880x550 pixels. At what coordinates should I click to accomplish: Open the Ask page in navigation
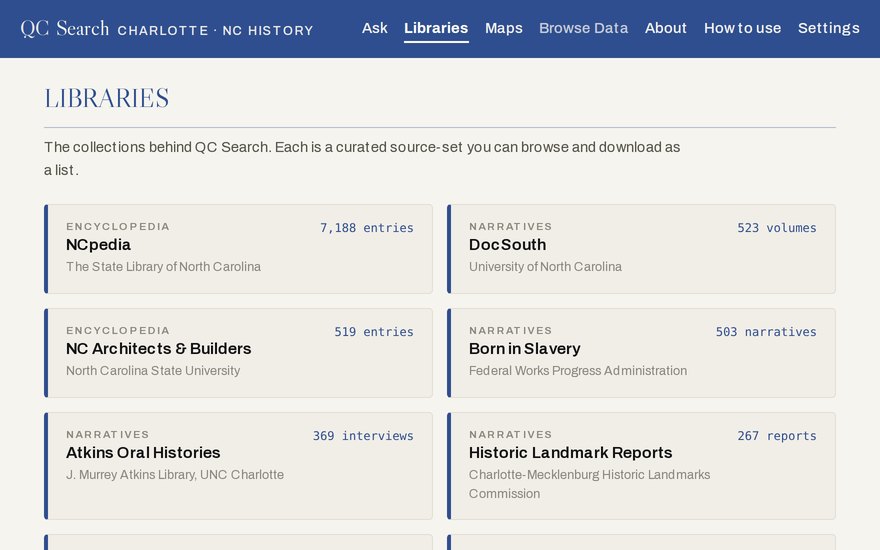pos(374,28)
